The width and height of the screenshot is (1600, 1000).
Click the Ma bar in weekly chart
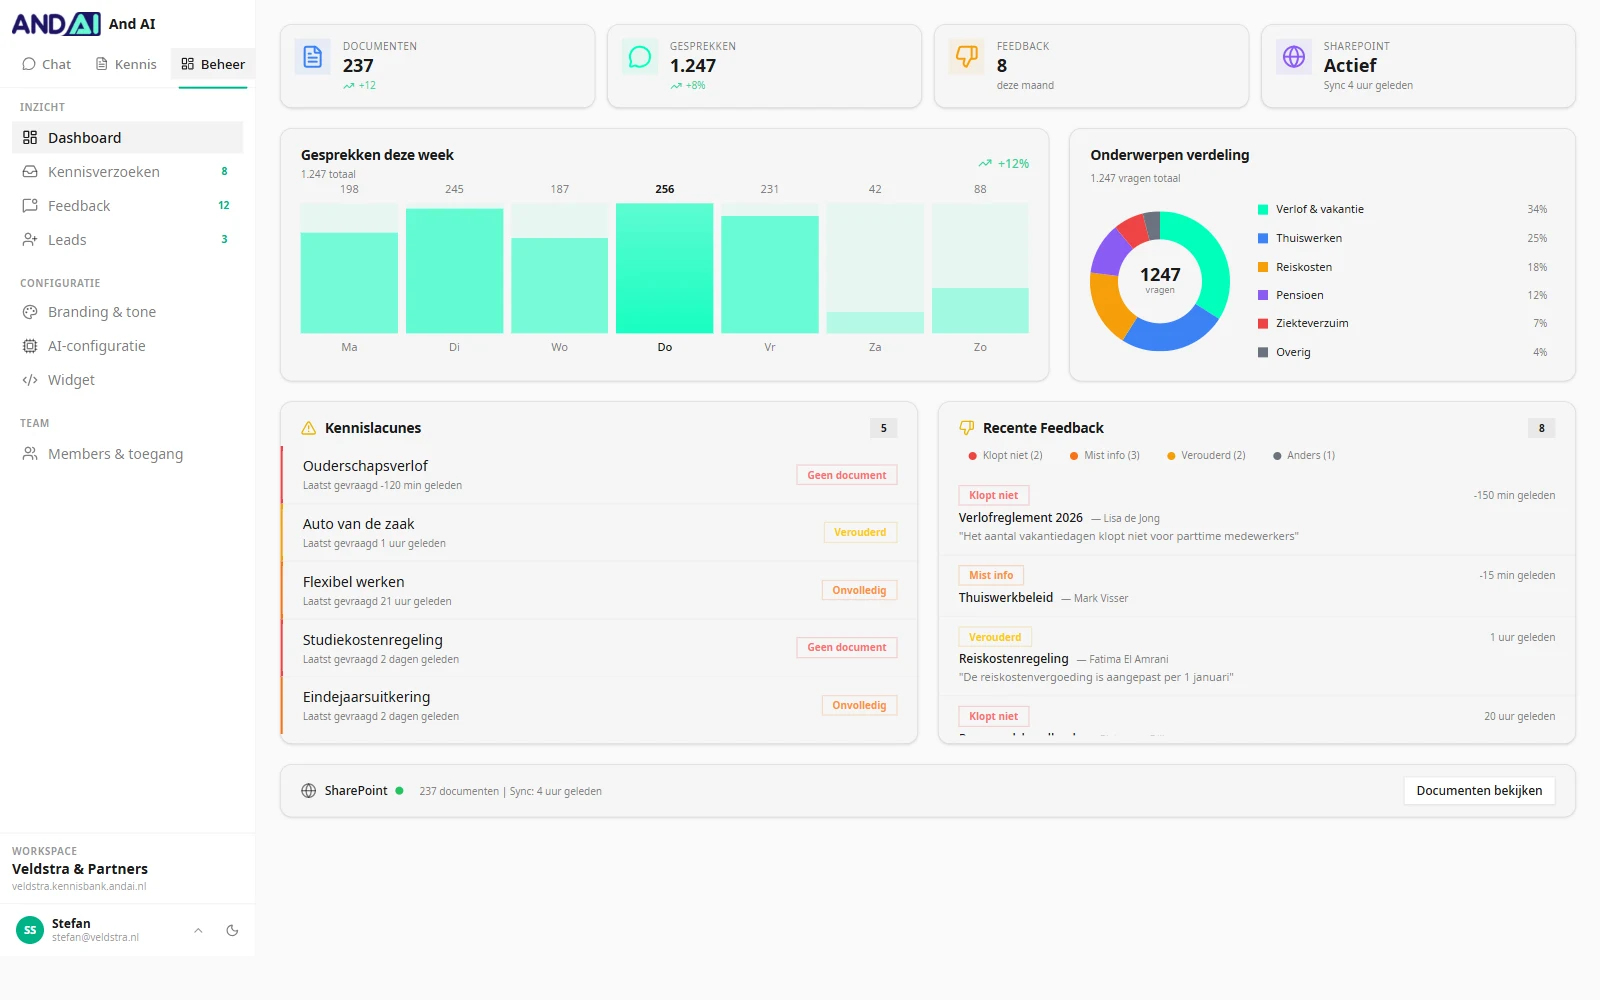coord(349,282)
